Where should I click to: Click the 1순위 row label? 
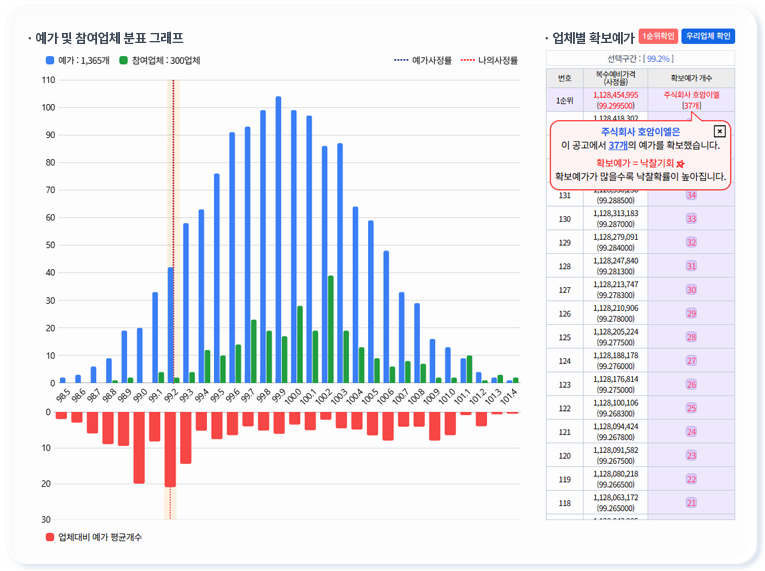point(564,101)
